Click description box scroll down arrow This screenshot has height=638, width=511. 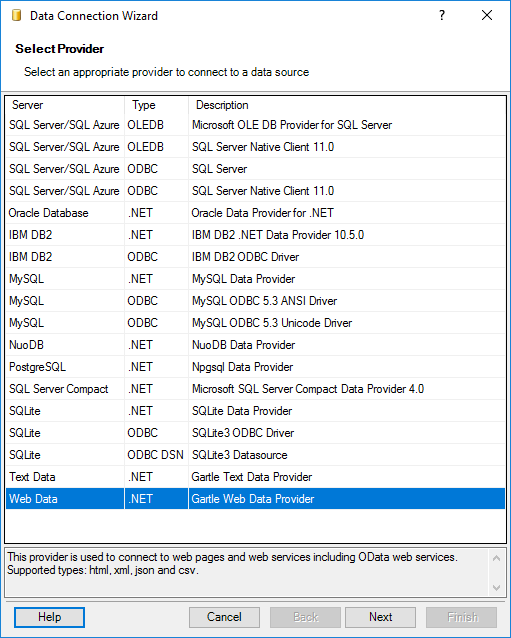[496, 588]
